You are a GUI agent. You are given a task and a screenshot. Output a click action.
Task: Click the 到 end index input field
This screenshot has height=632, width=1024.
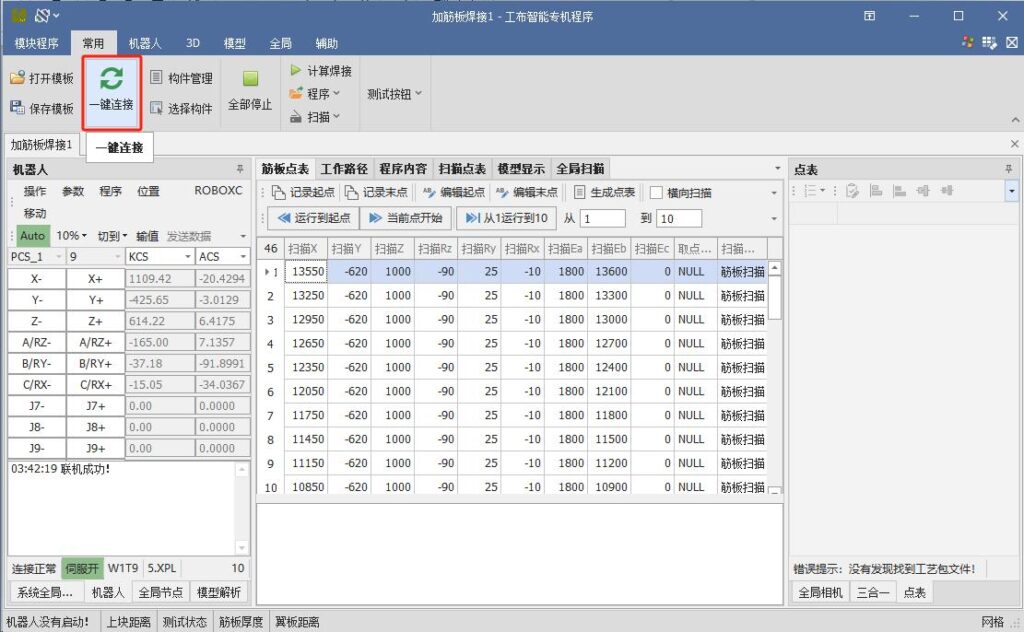click(679, 218)
